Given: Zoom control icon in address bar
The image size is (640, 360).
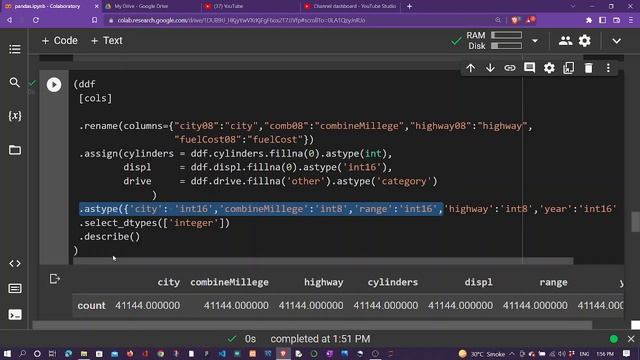Looking at the screenshot, I should tap(498, 20).
